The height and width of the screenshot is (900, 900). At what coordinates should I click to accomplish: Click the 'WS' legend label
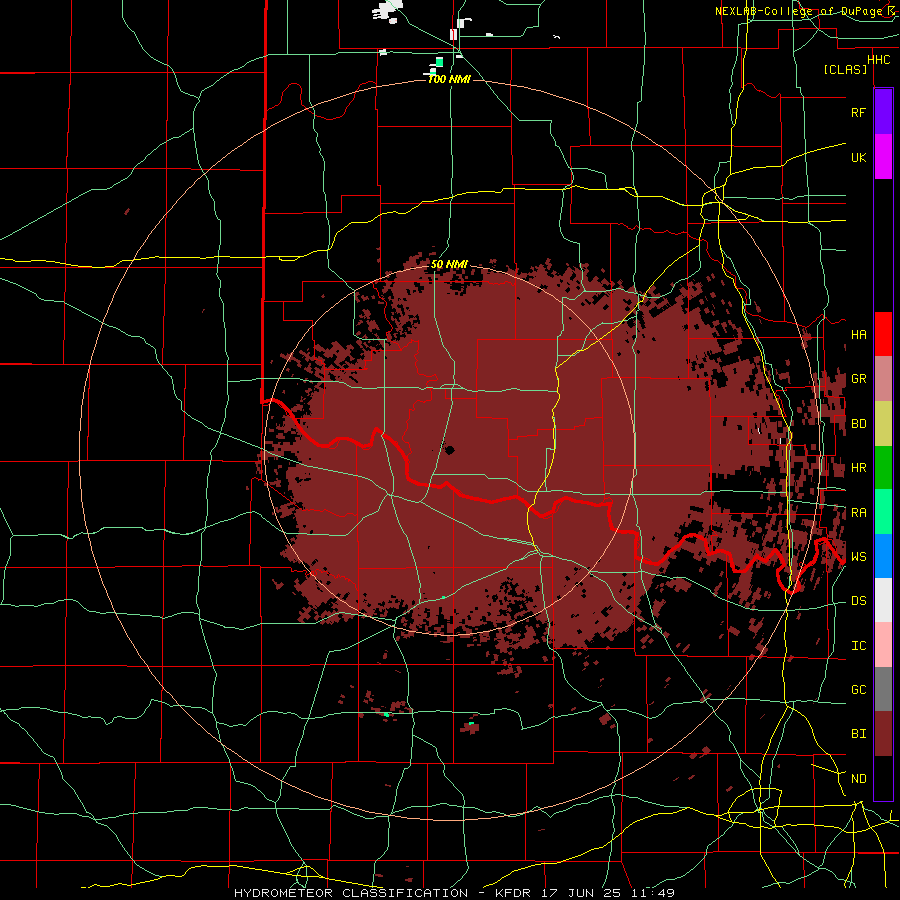858,557
